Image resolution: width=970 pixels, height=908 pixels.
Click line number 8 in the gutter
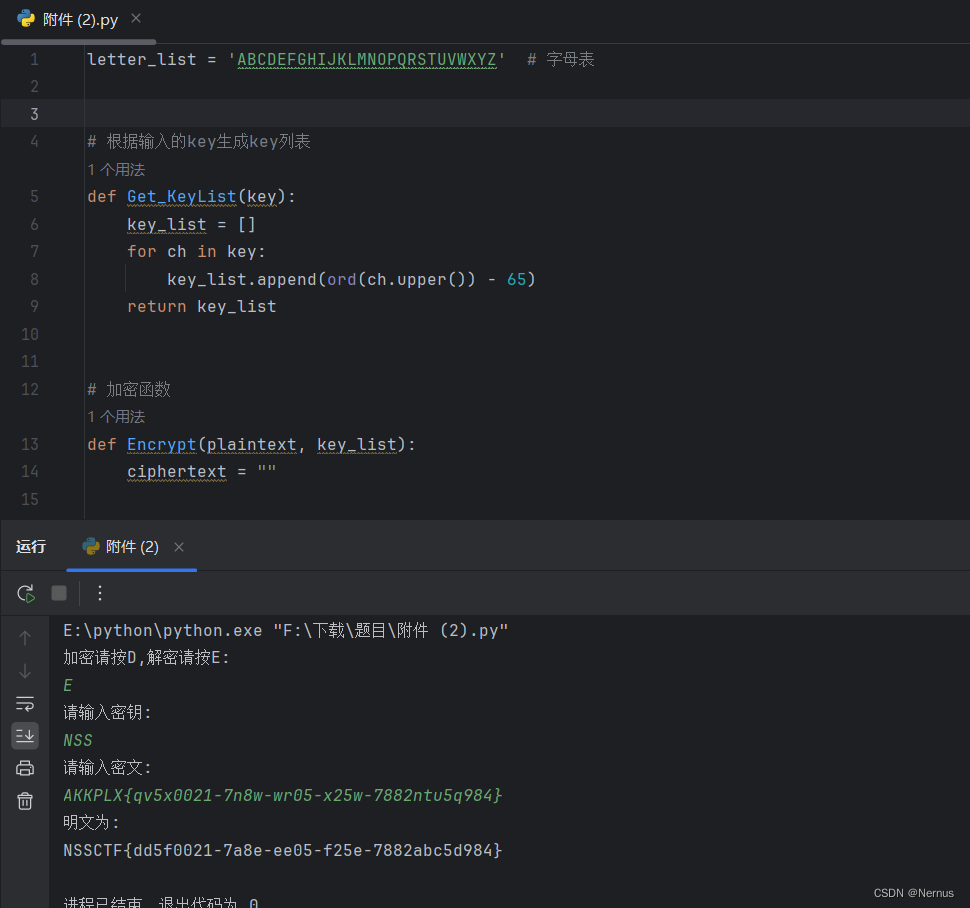pyautogui.click(x=34, y=279)
